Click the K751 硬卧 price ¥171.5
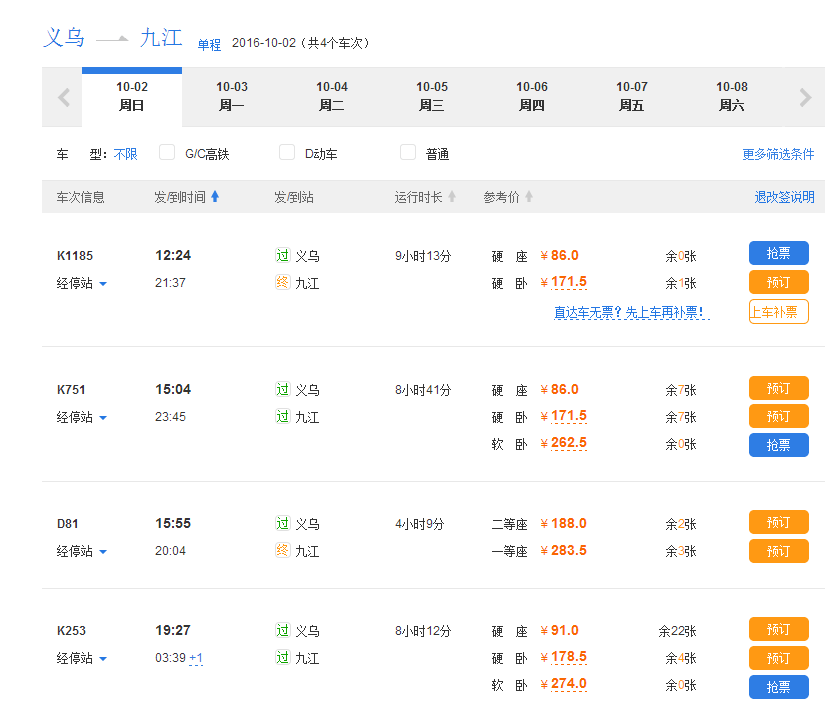Image resolution: width=837 pixels, height=722 pixels. point(564,416)
